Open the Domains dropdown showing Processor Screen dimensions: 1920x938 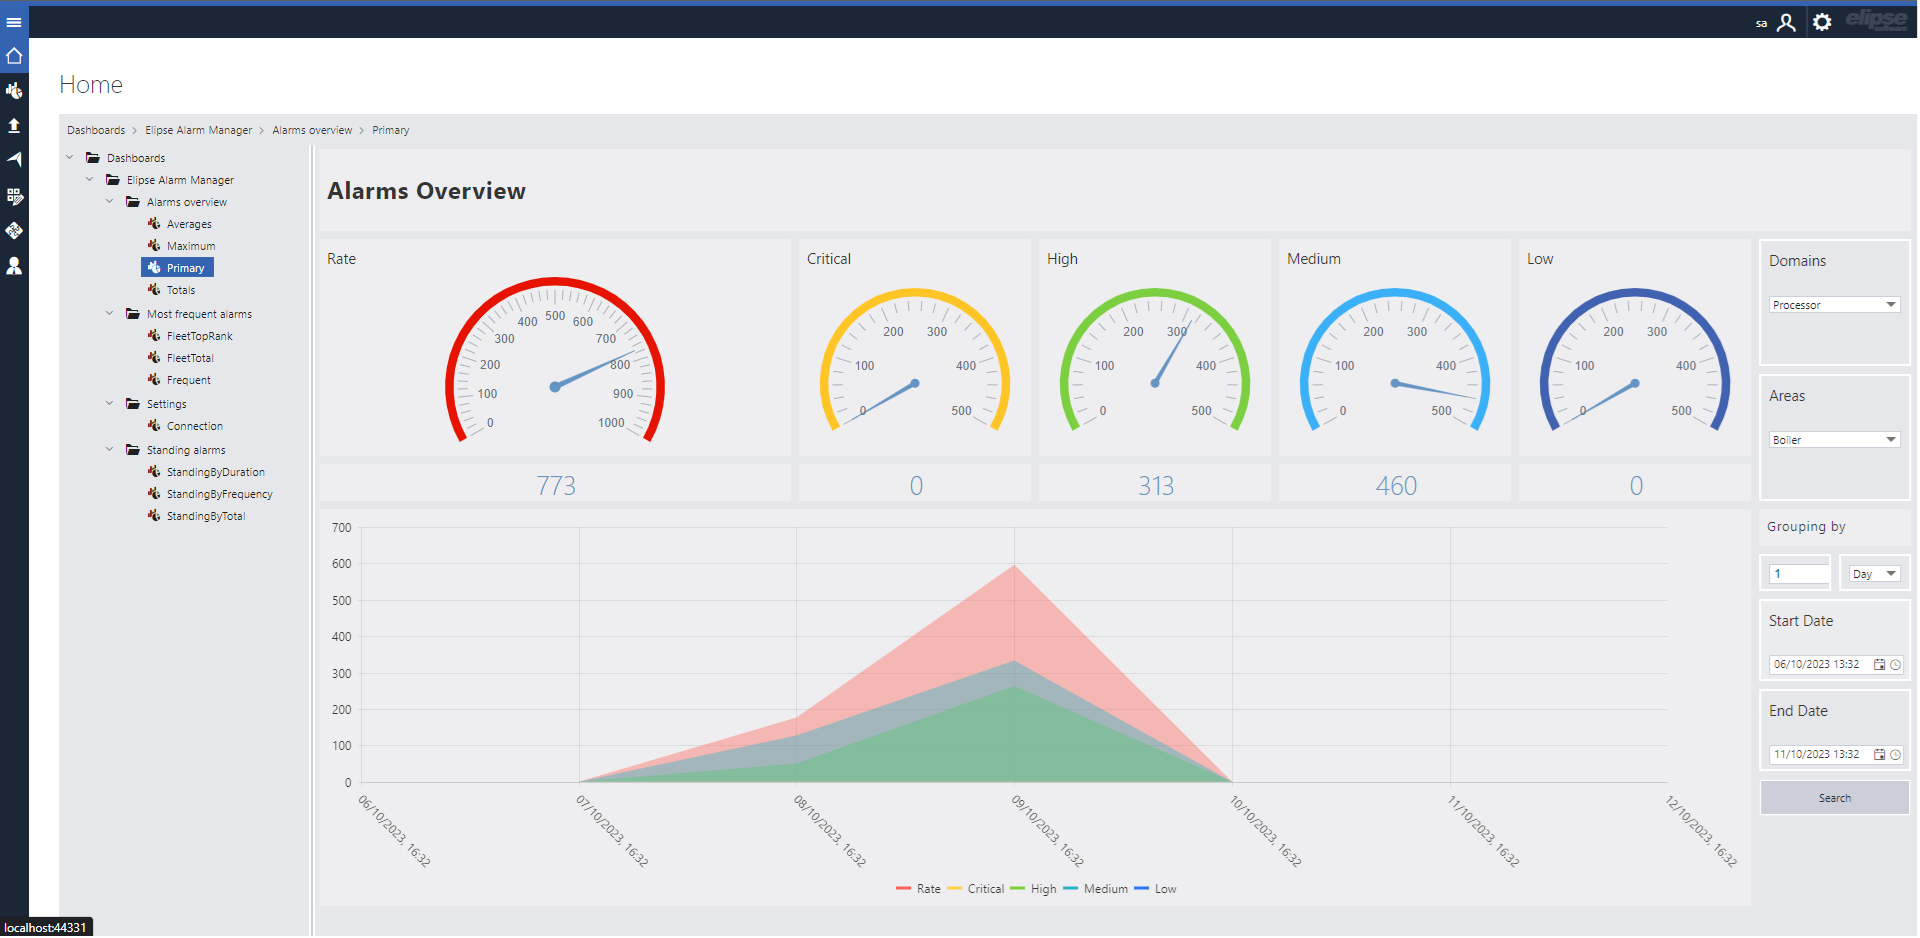click(1834, 305)
